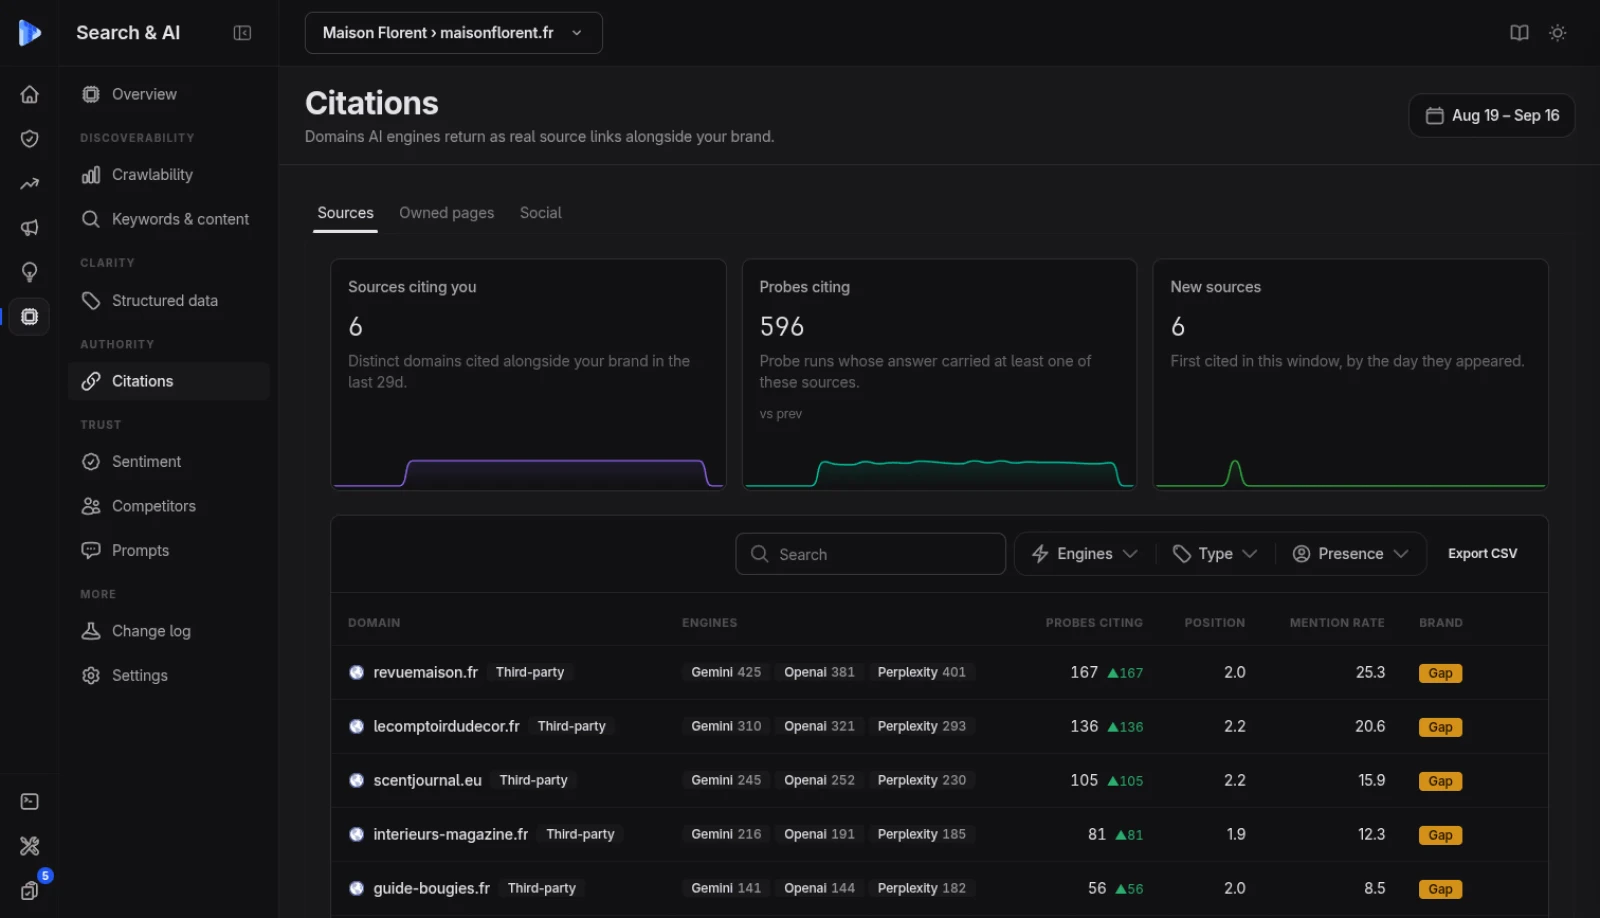The width and height of the screenshot is (1600, 918).
Task: Open the terminal icon at rail bottom
Action: pyautogui.click(x=29, y=802)
